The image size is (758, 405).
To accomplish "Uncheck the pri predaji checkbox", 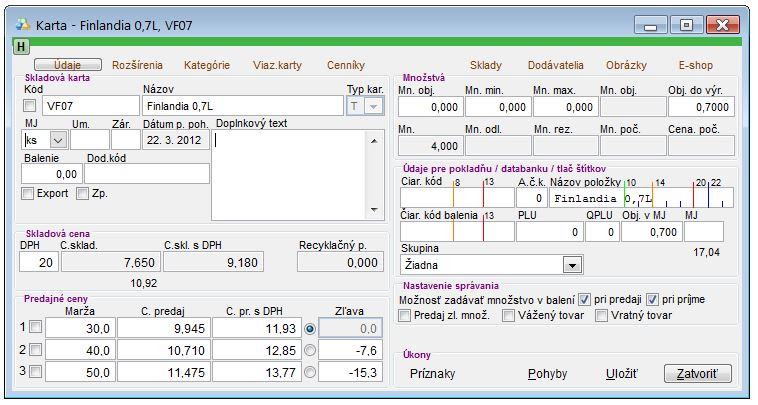I will point(586,298).
